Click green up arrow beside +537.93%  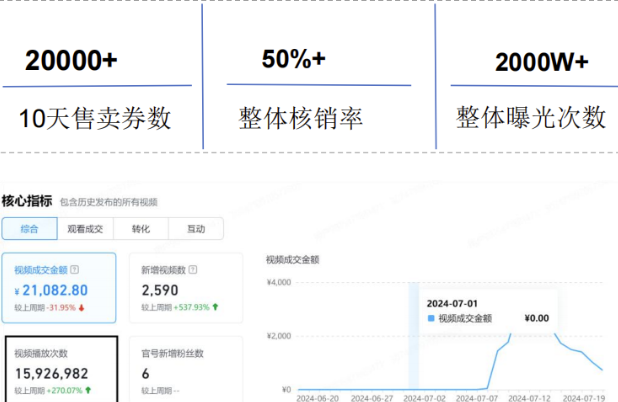click(215, 307)
